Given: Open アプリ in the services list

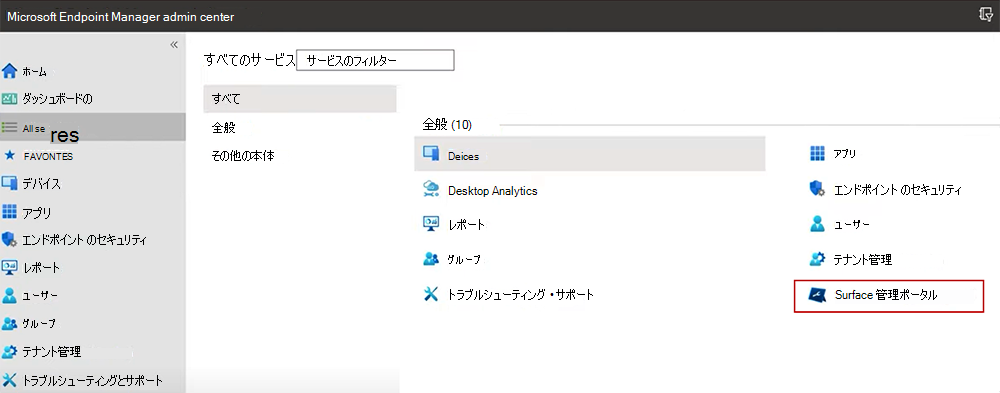Looking at the screenshot, I should click(845, 154).
